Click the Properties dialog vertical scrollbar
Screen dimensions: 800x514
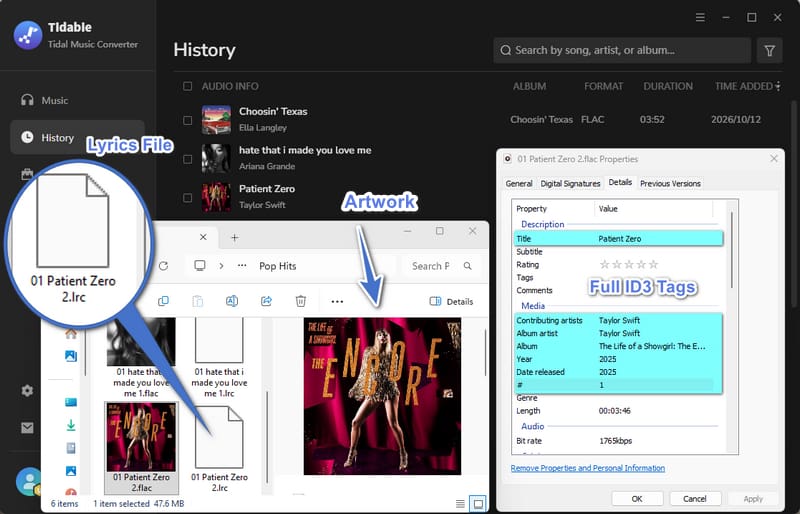pos(732,250)
